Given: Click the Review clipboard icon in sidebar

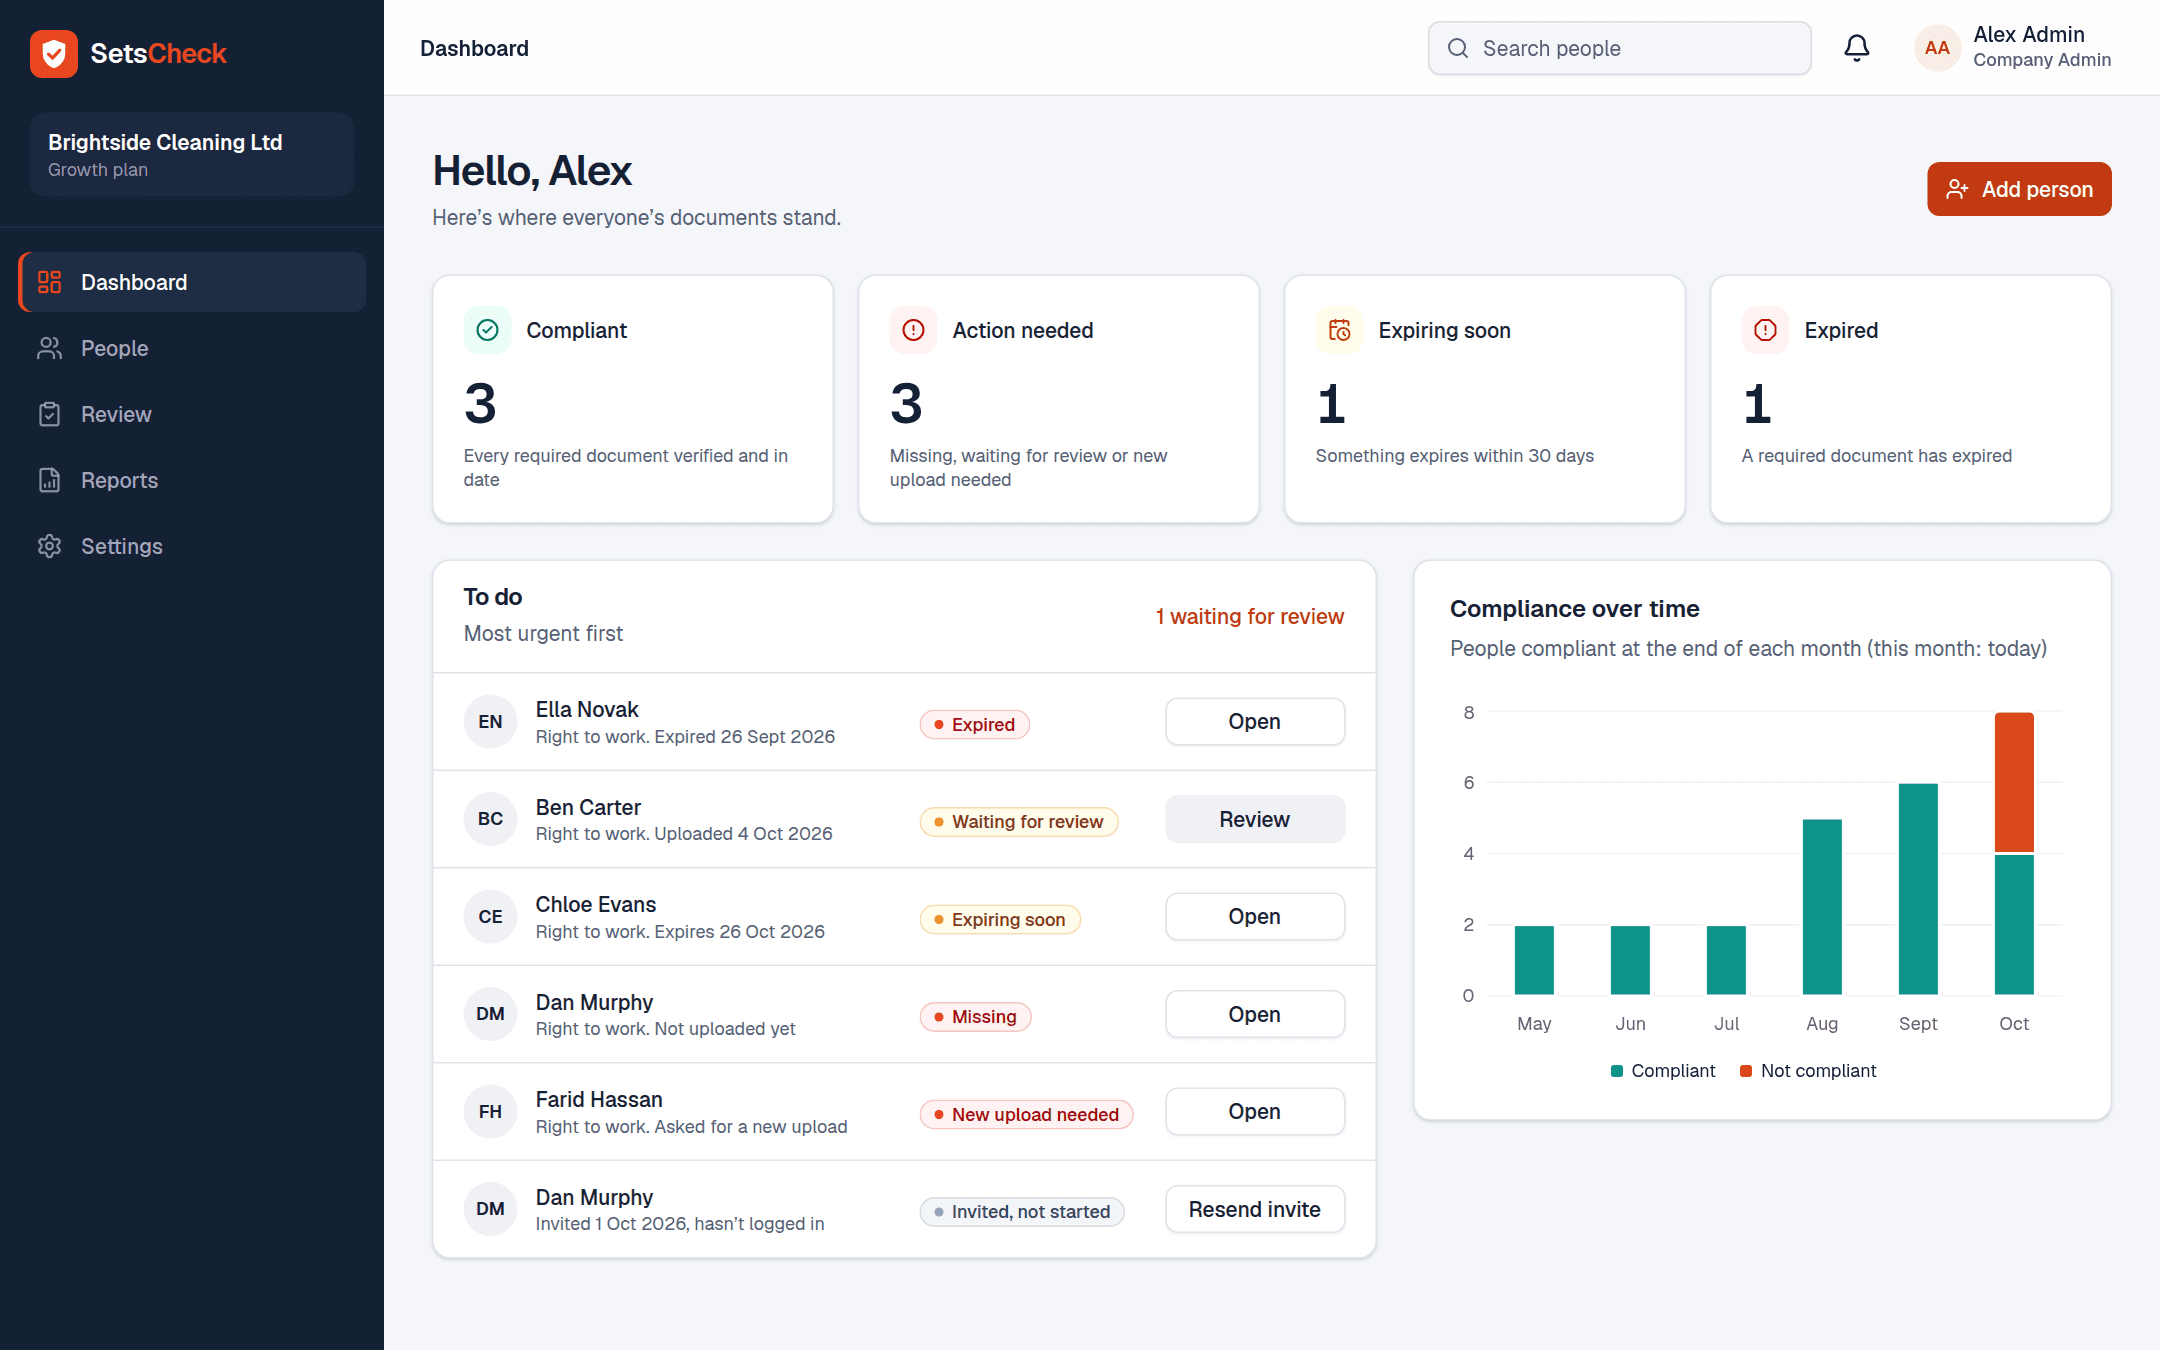Looking at the screenshot, I should click(x=50, y=414).
